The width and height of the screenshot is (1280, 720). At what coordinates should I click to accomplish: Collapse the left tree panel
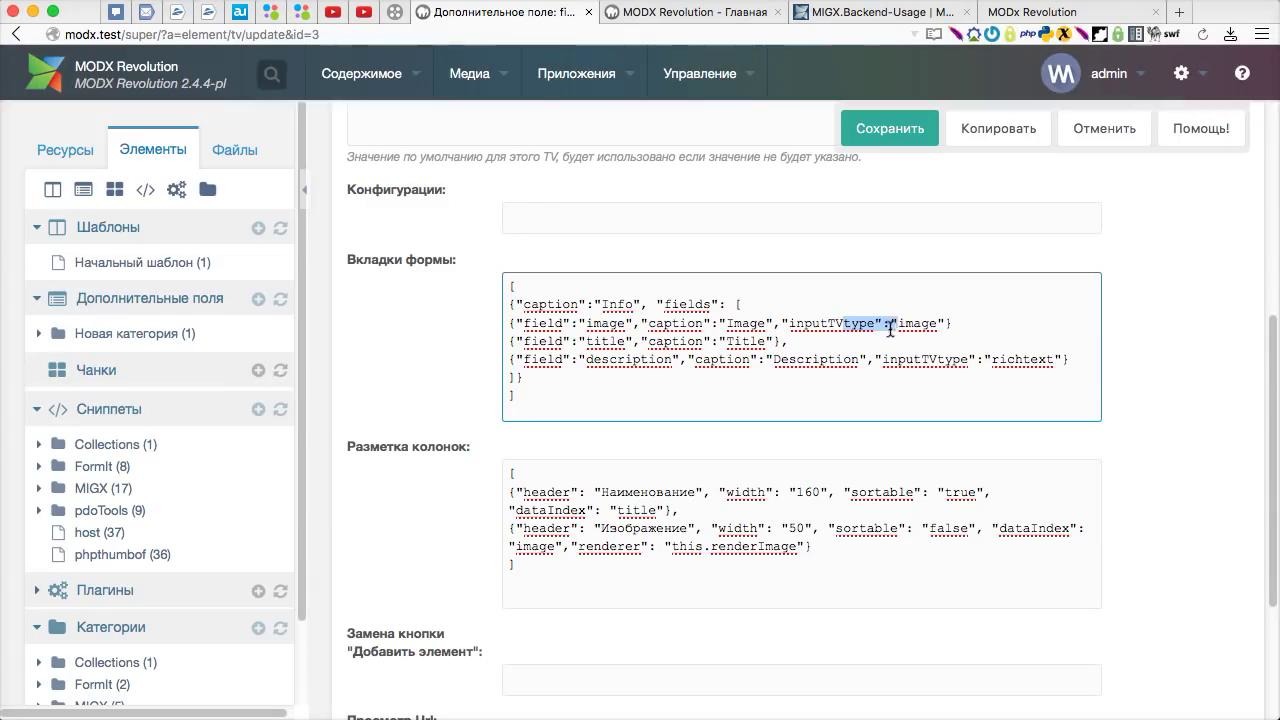[x=305, y=190]
